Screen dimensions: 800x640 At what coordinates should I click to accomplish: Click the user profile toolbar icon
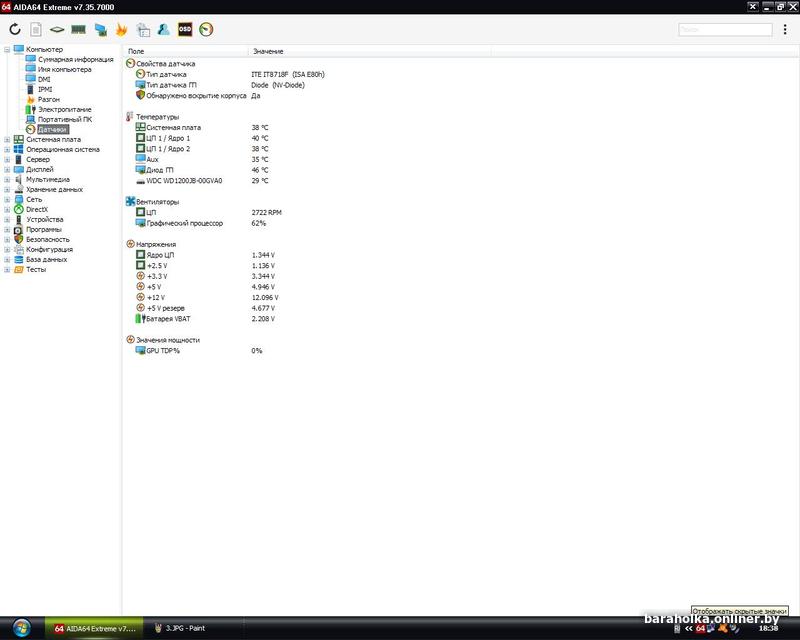click(163, 30)
